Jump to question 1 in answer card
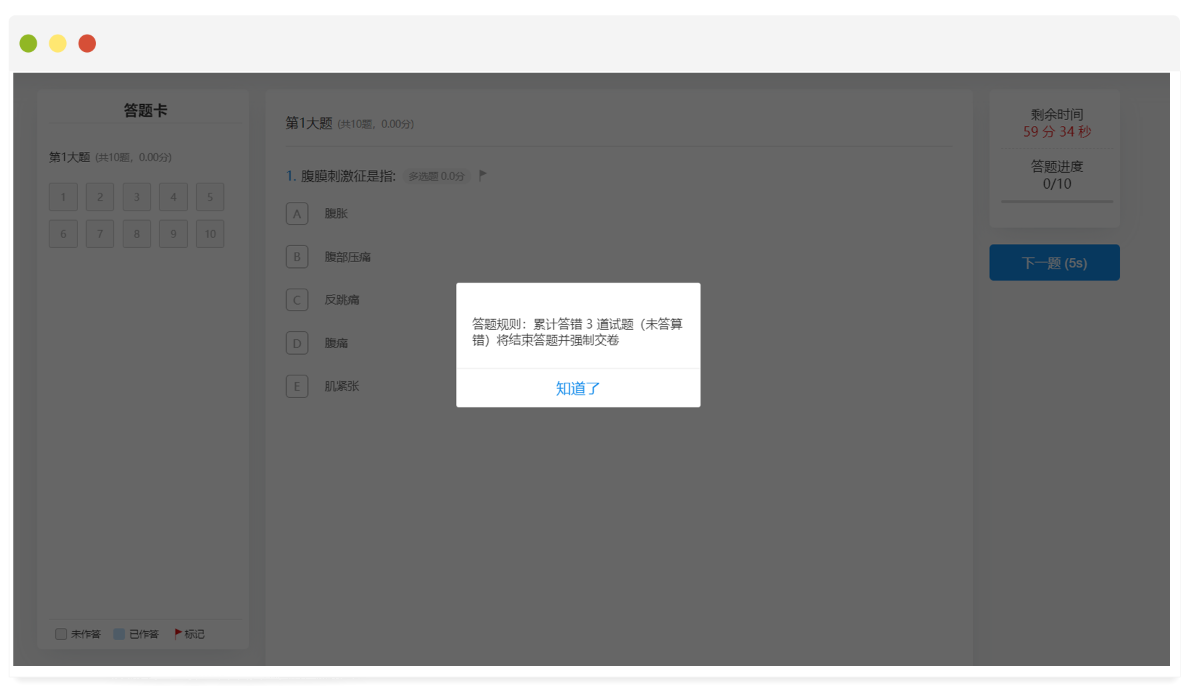 pos(63,197)
